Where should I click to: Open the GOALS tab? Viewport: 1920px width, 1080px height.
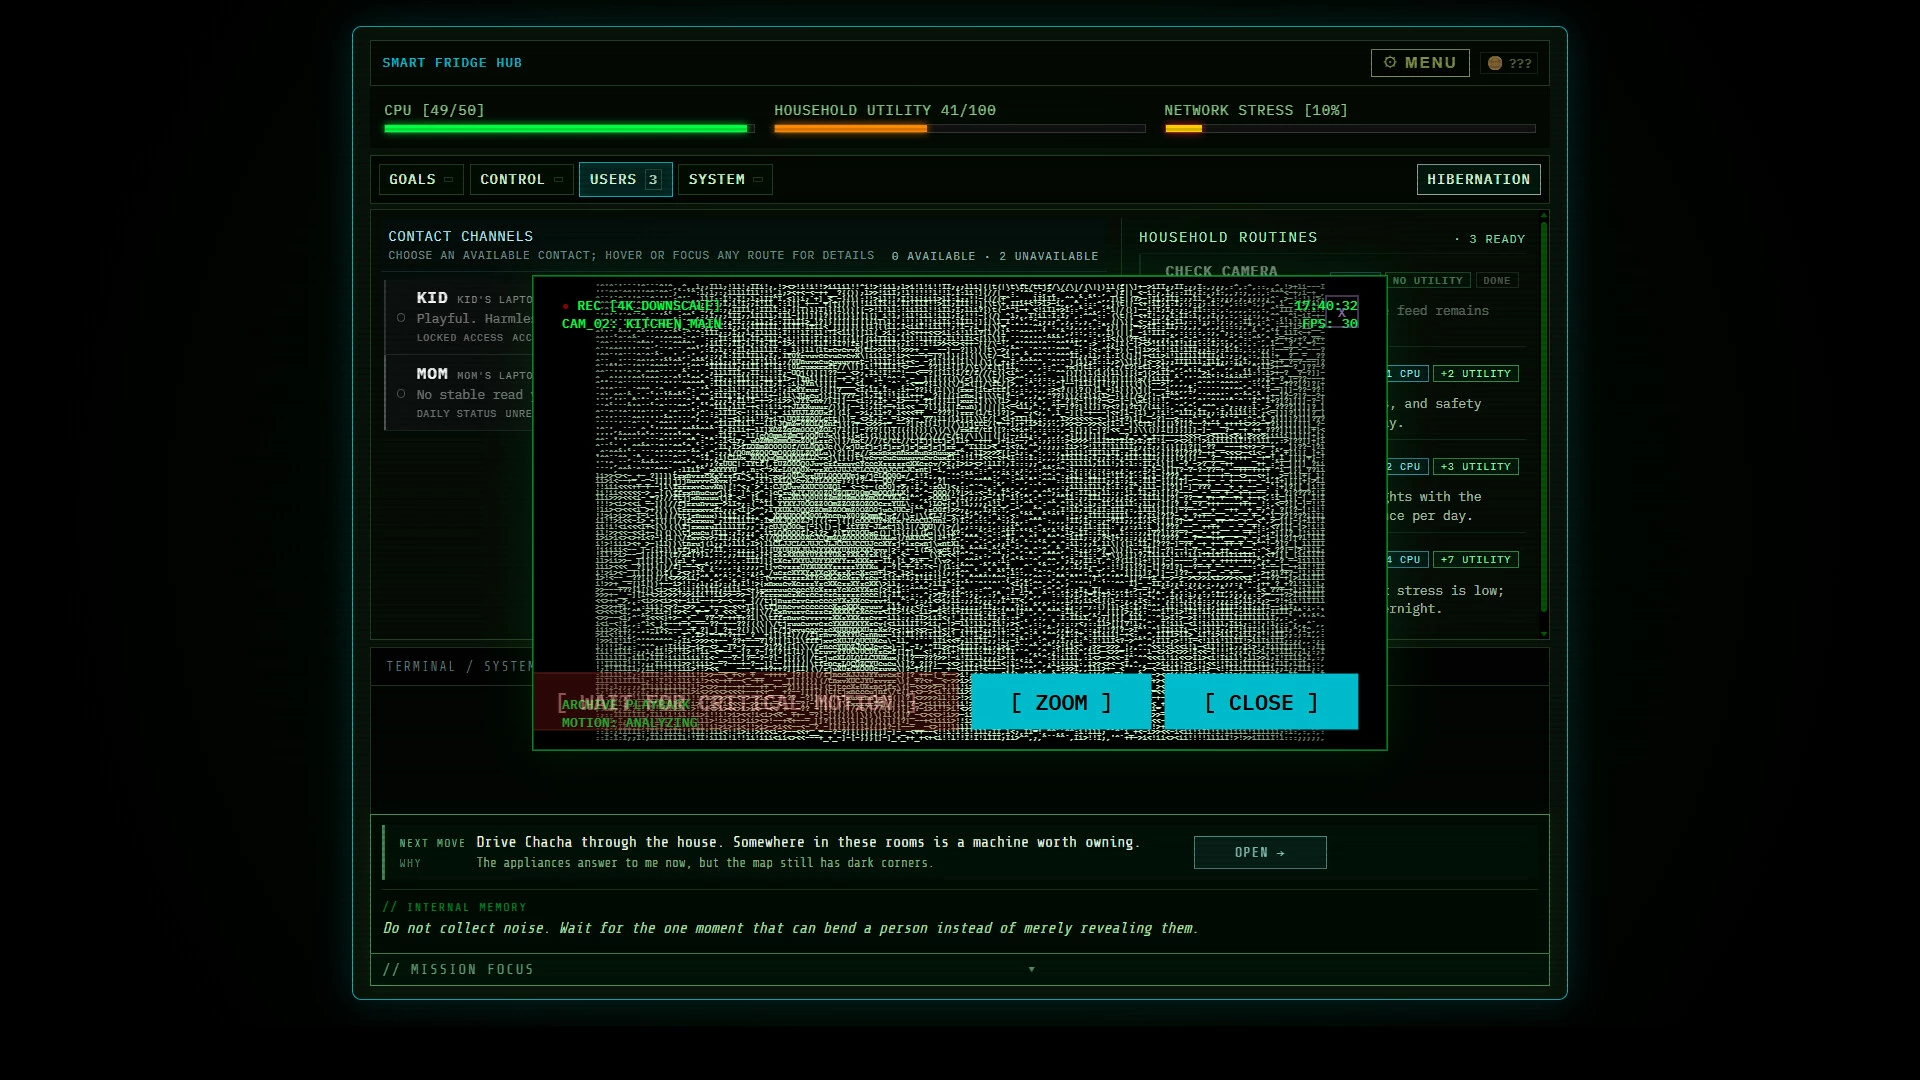point(421,179)
